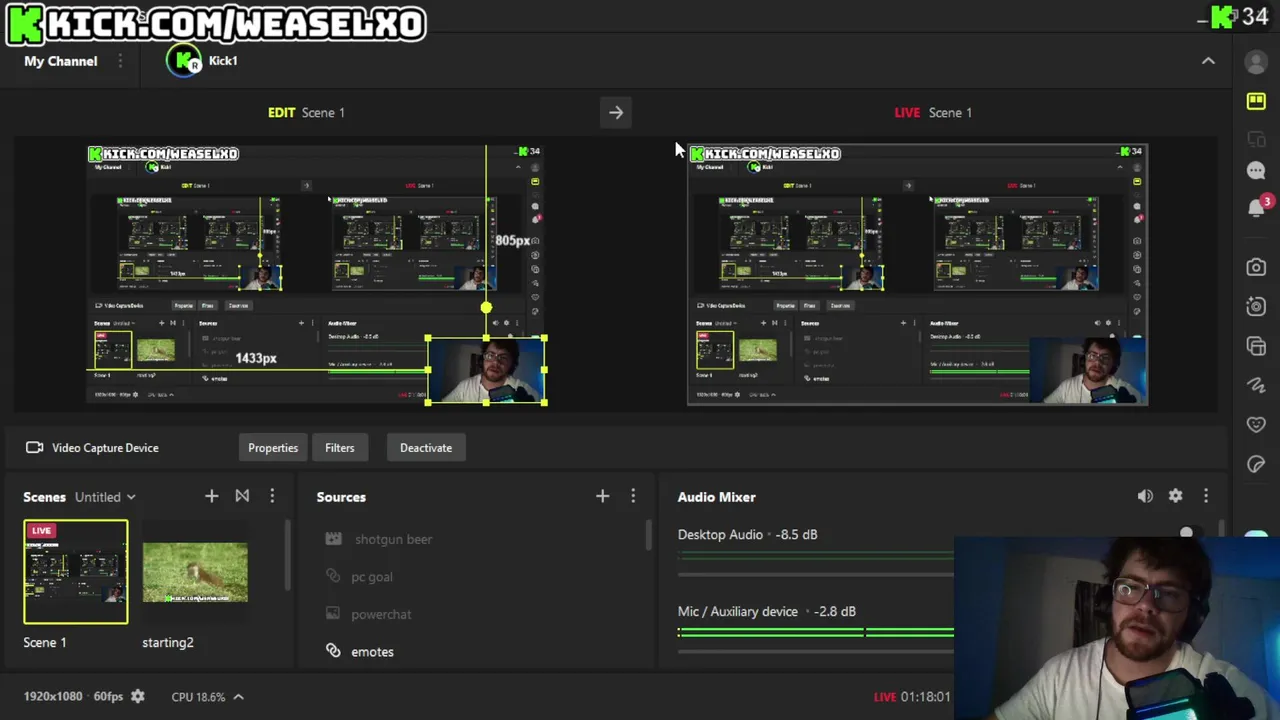
Task: Open the heart smiley icon
Action: click(x=1256, y=424)
